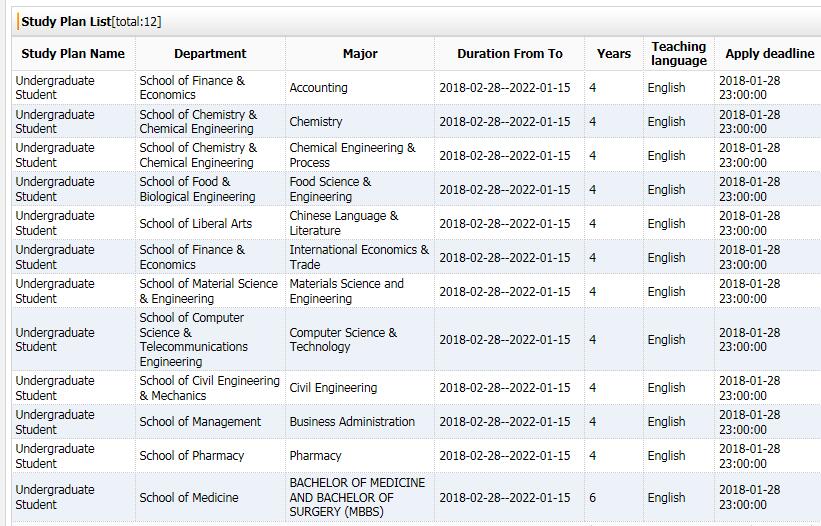
Task: Select International Economics & Trade row
Action: [358, 257]
